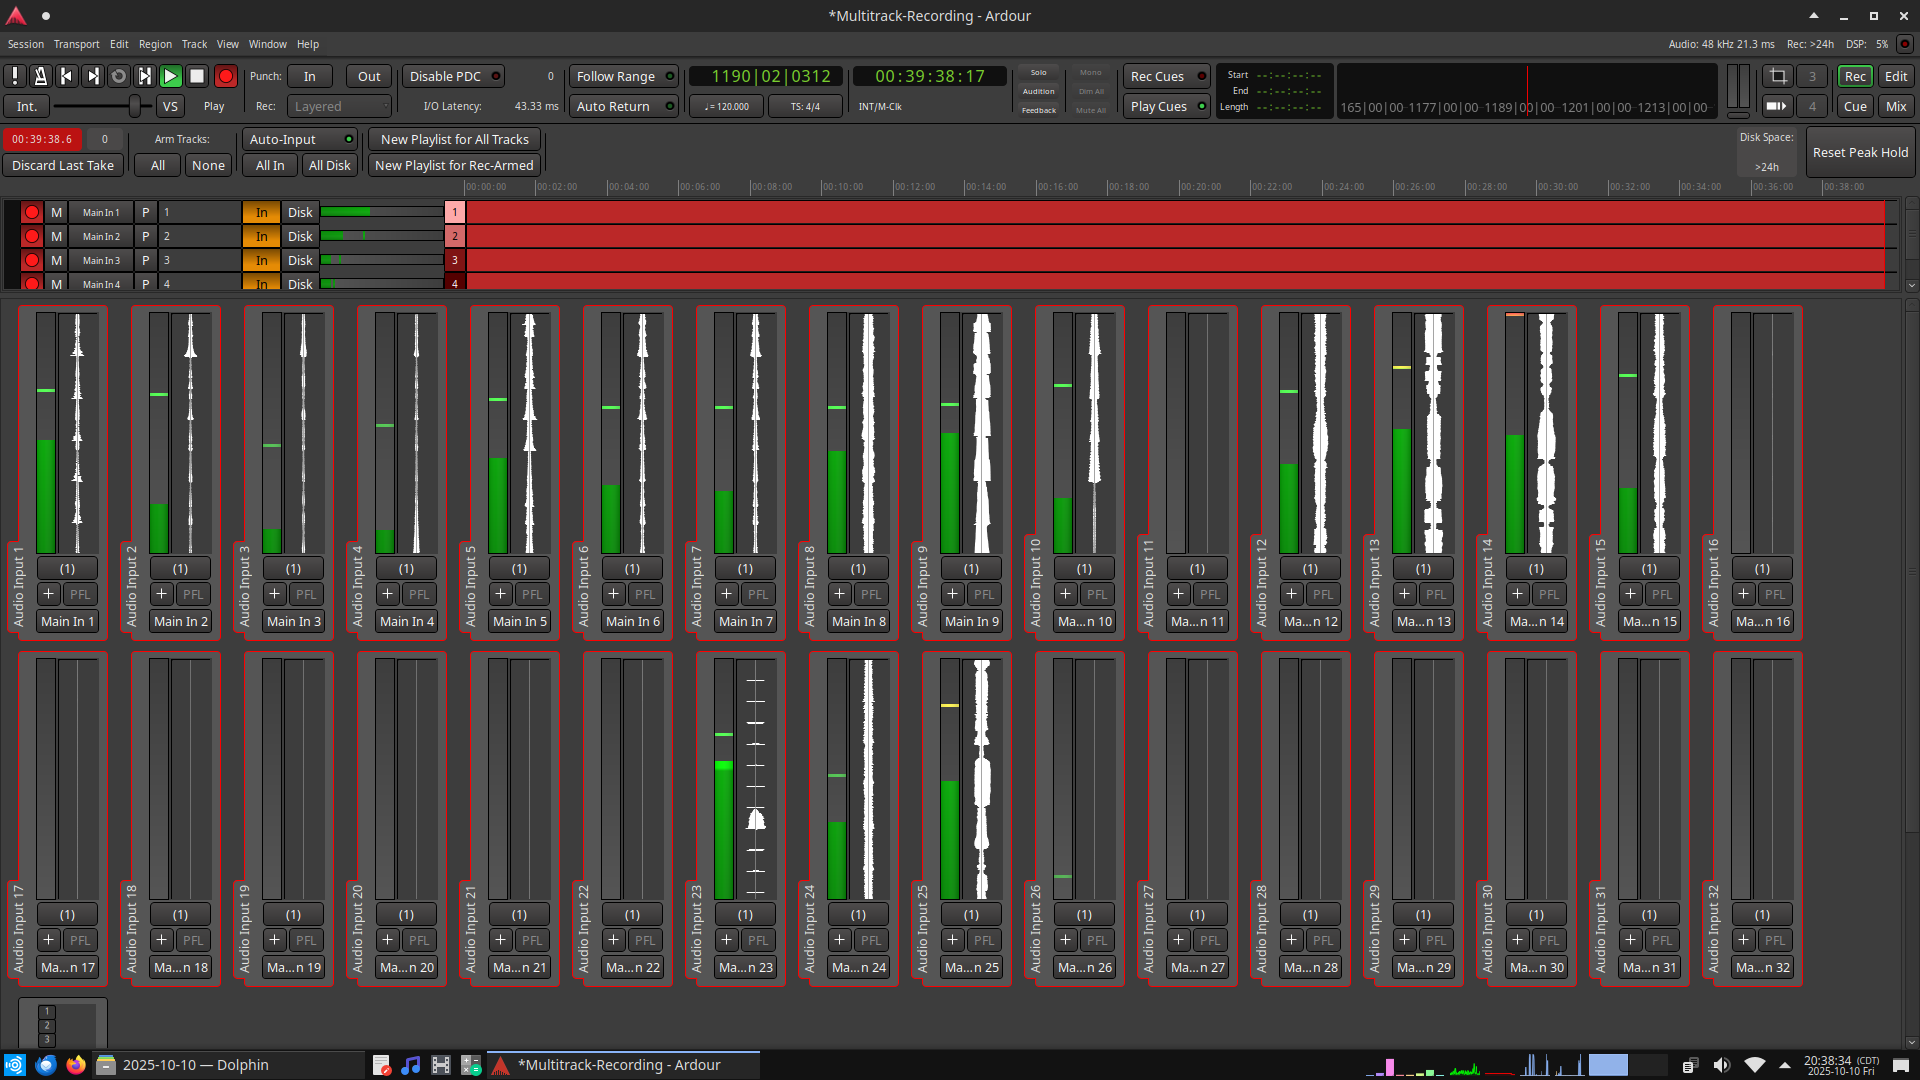Image resolution: width=1920 pixels, height=1080 pixels.
Task: Jump to session start
Action: click(x=67, y=76)
